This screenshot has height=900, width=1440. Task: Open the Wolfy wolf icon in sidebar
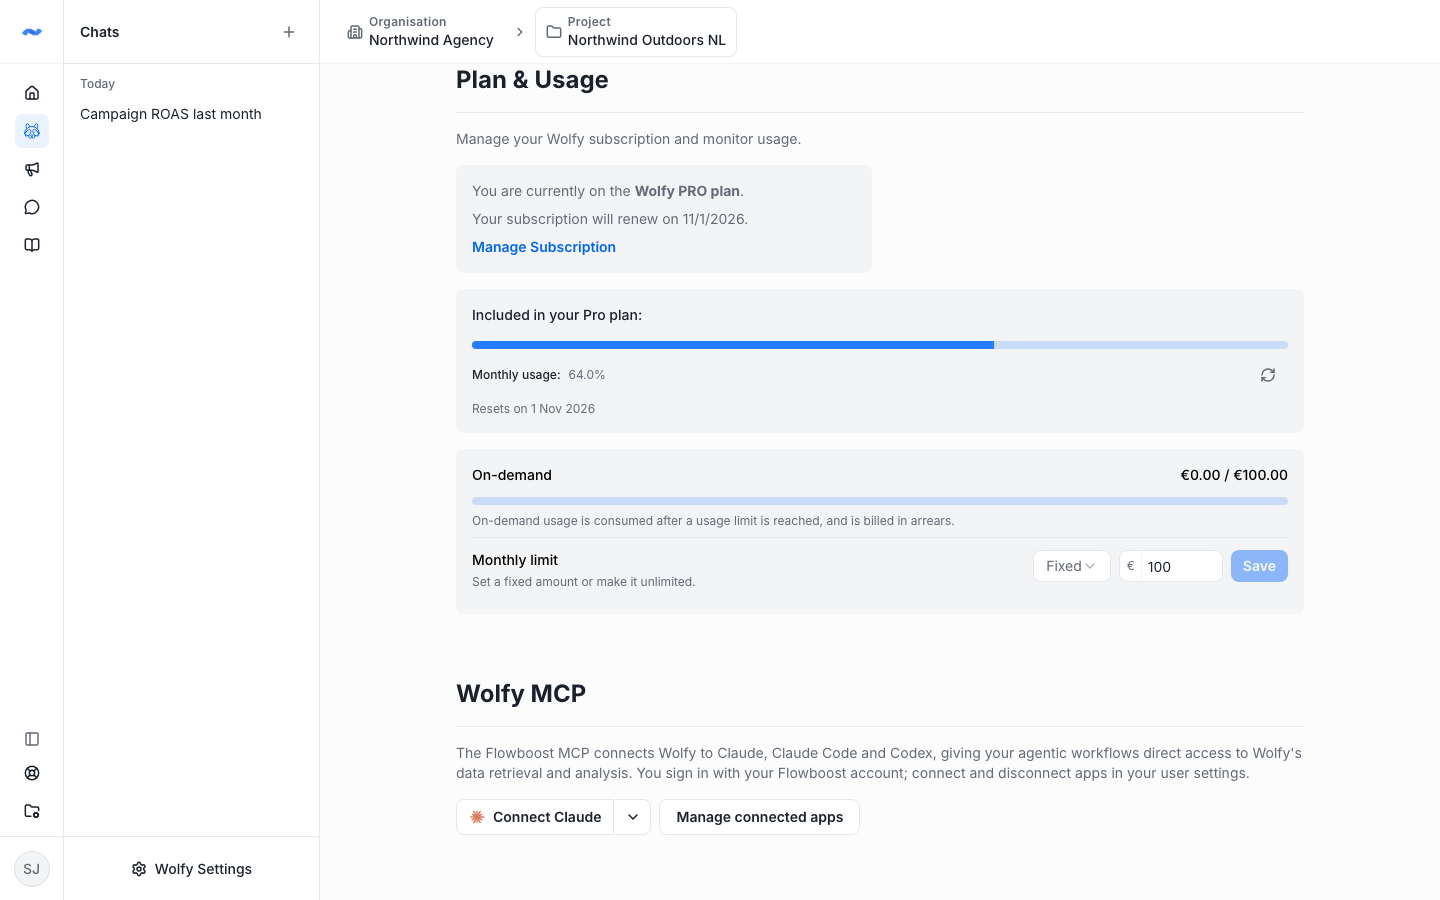tap(32, 131)
